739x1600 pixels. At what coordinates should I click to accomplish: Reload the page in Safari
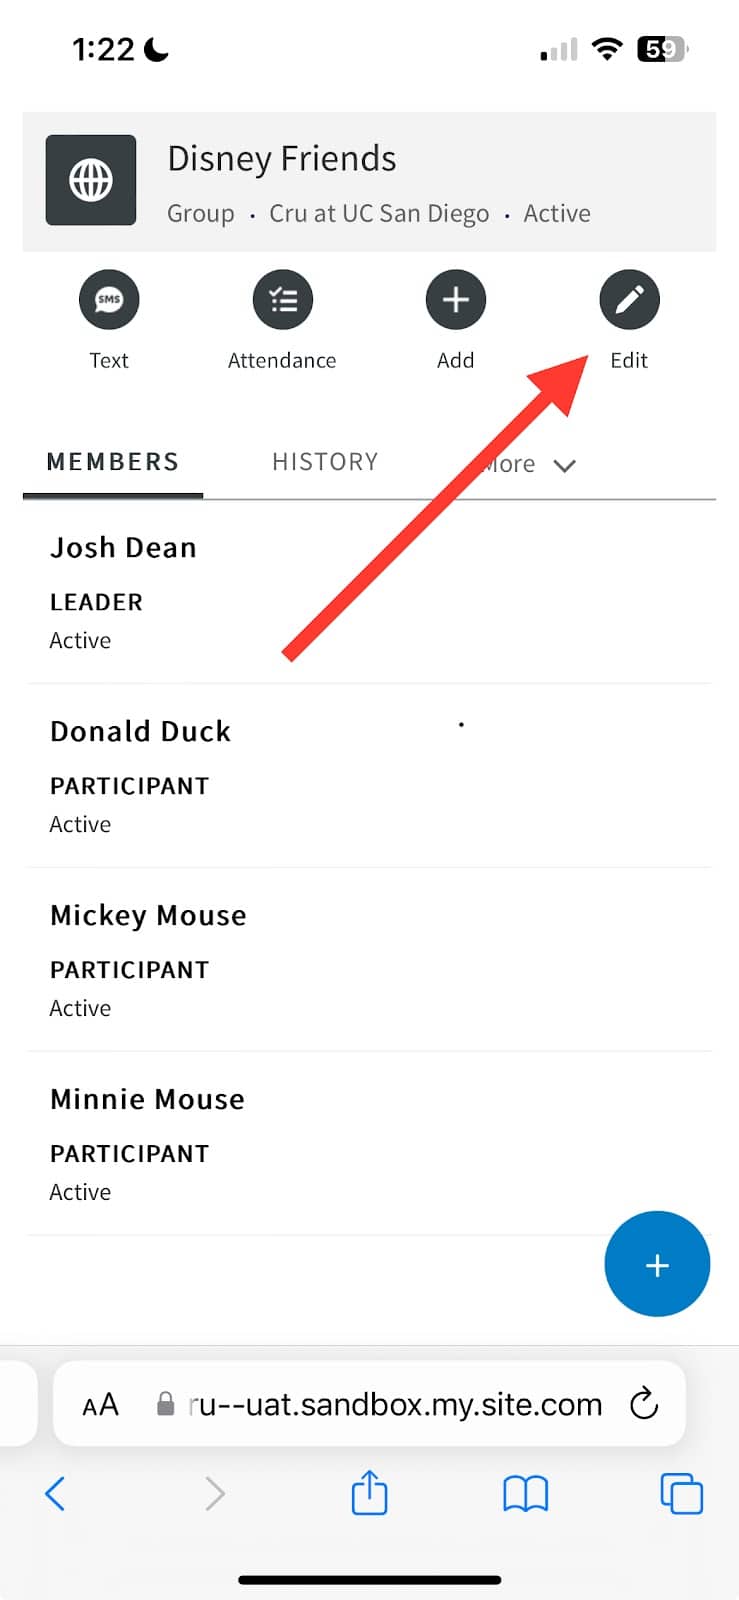(x=644, y=1404)
